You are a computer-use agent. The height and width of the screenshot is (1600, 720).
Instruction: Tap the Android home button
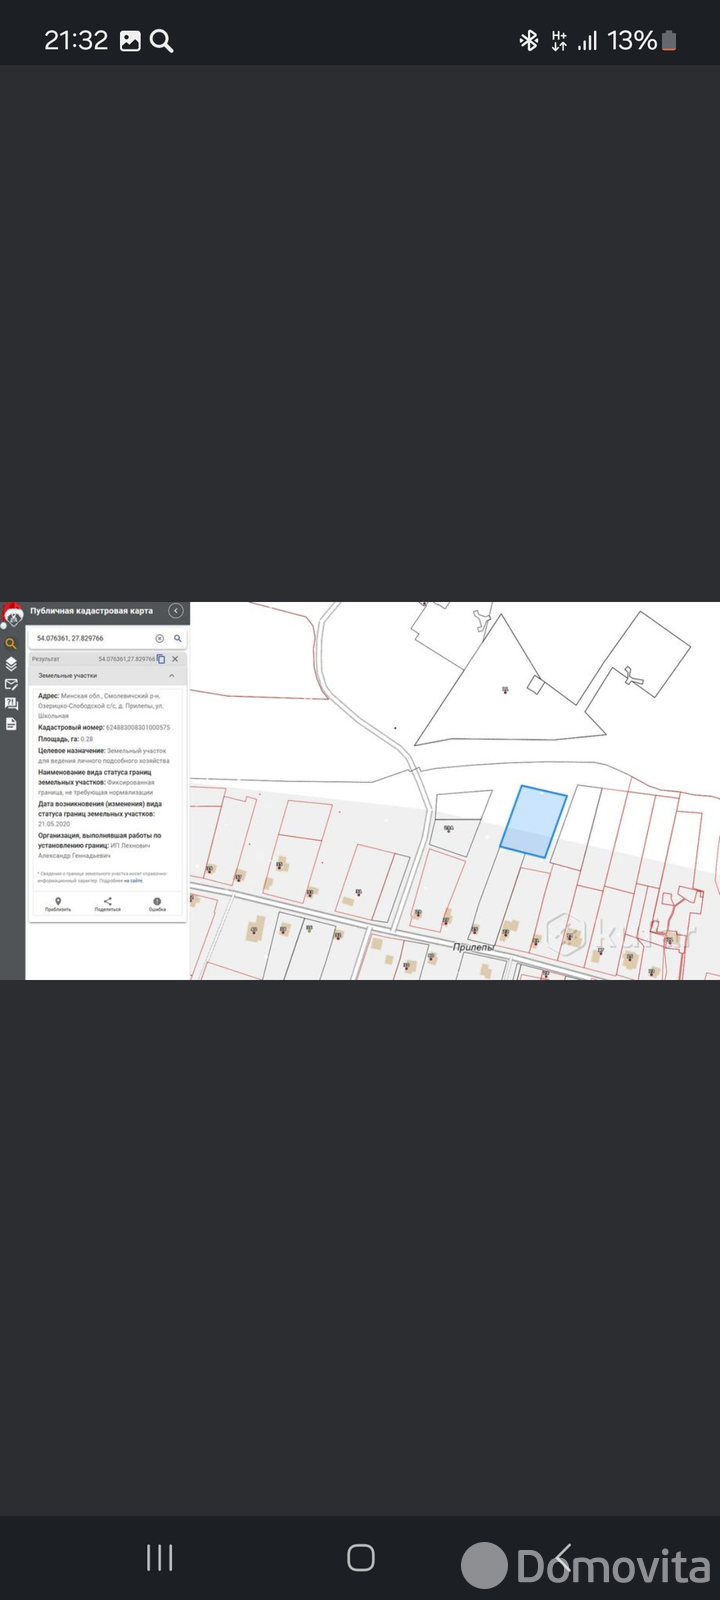360,1557
